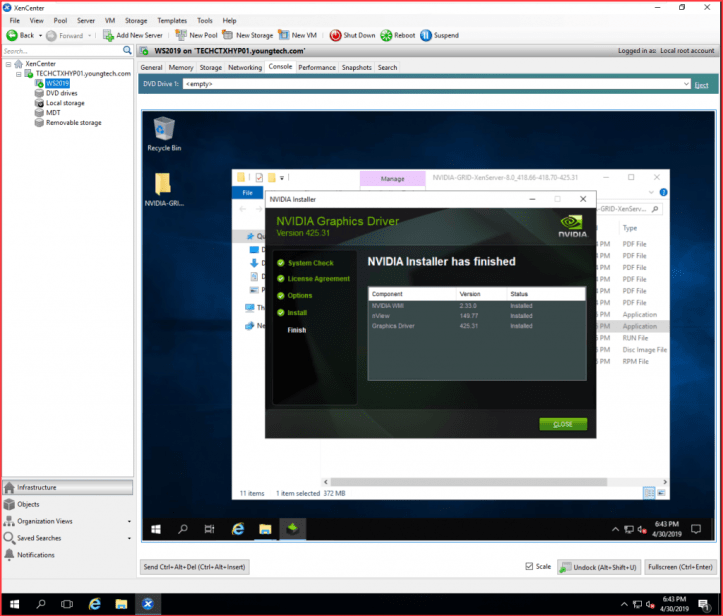Click File Explorer on host taskbar
The width and height of the screenshot is (723, 616).
(121, 604)
